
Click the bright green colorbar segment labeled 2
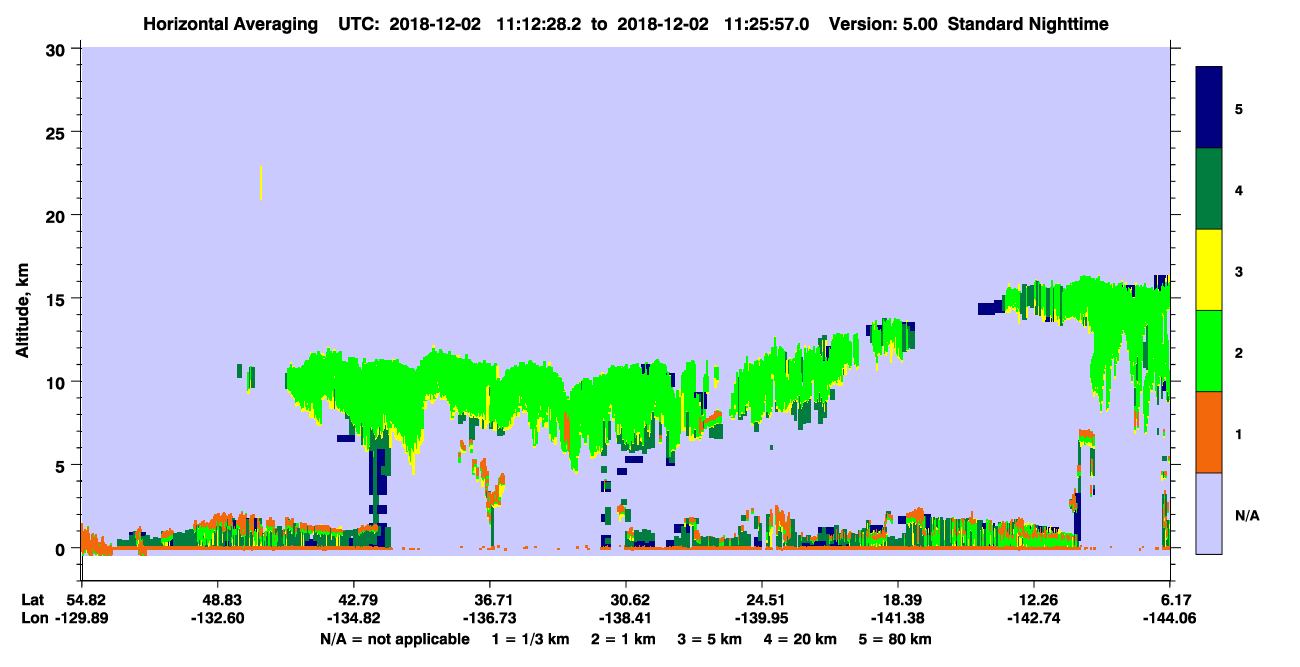pyautogui.click(x=1209, y=351)
